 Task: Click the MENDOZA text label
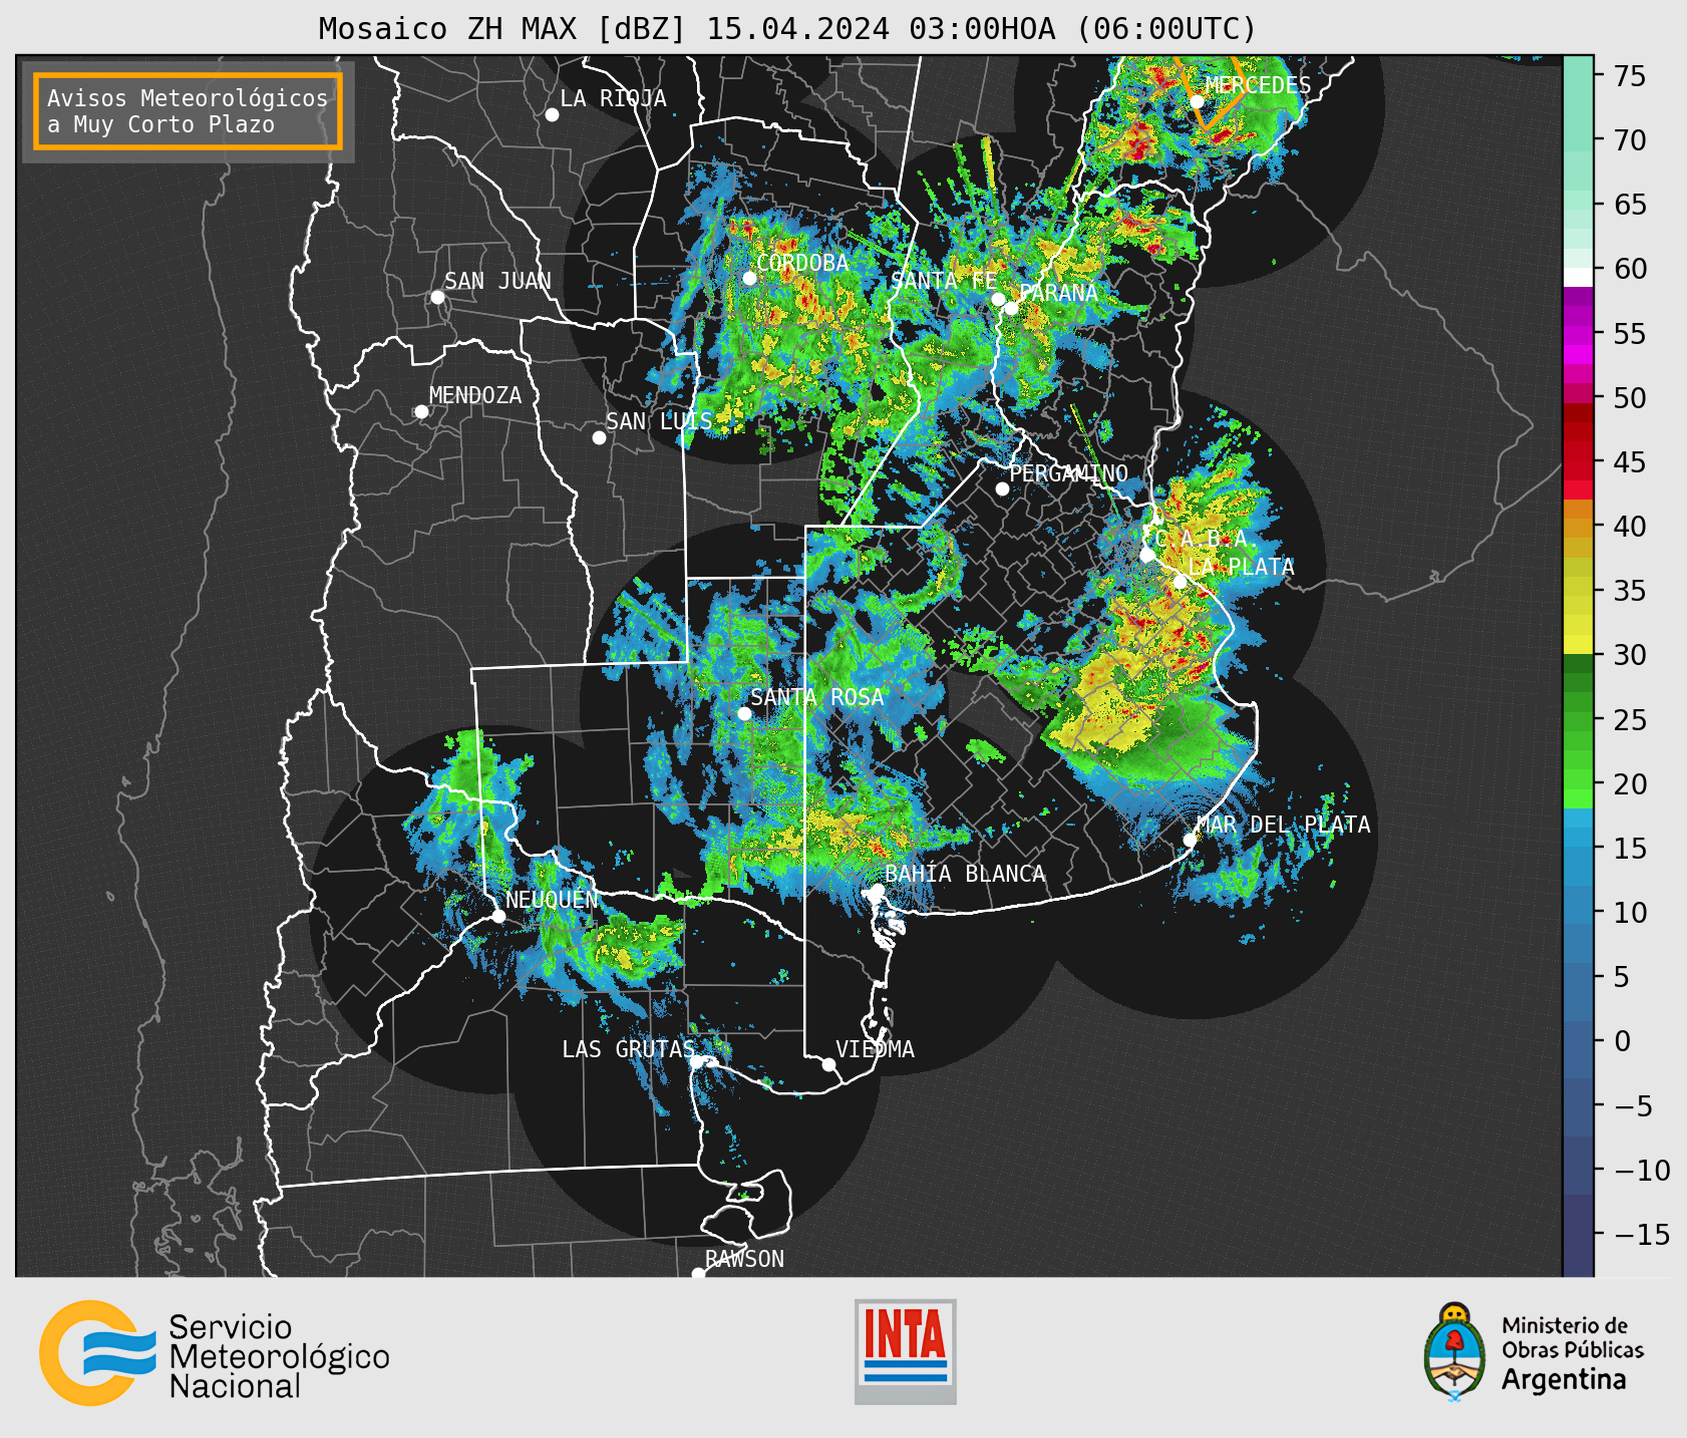pyautogui.click(x=476, y=395)
